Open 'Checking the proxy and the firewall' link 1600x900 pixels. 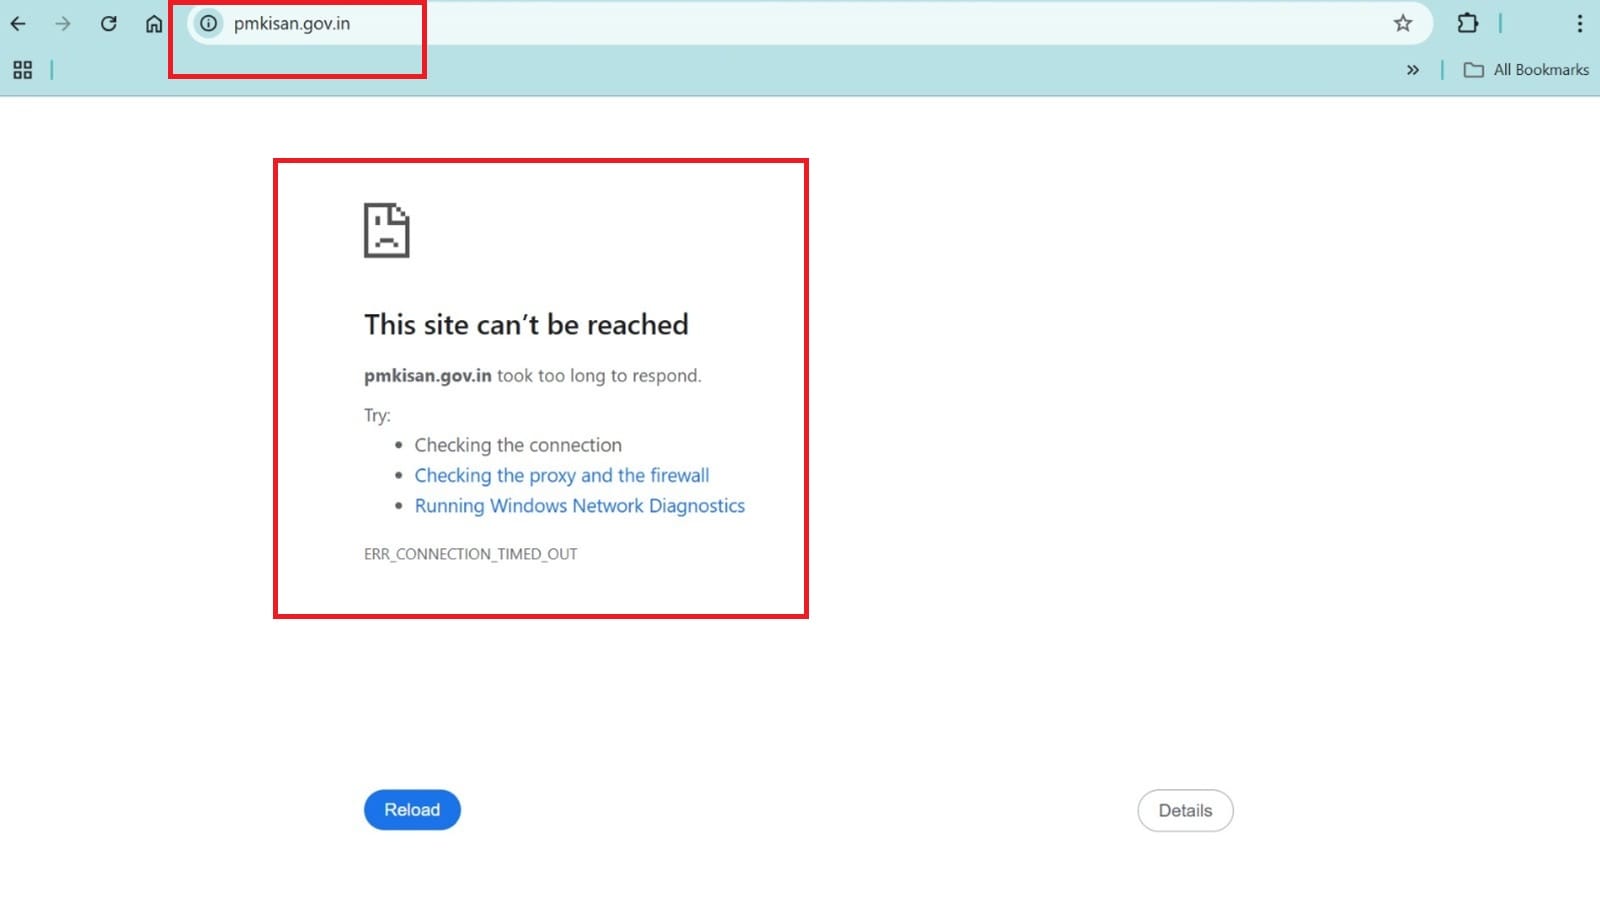pyautogui.click(x=562, y=476)
